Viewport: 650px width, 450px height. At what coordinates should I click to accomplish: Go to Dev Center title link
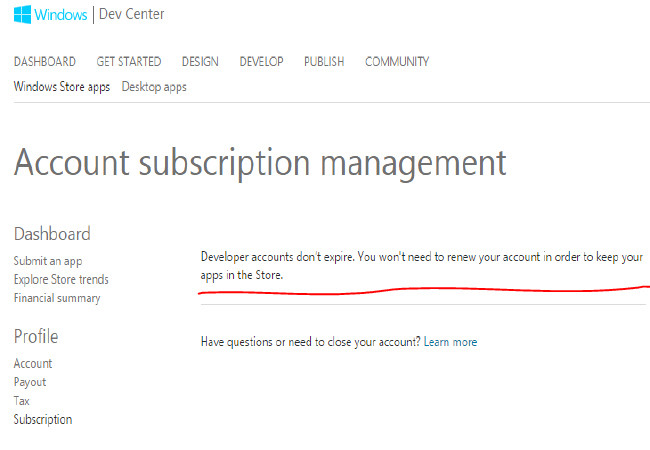pos(131,14)
